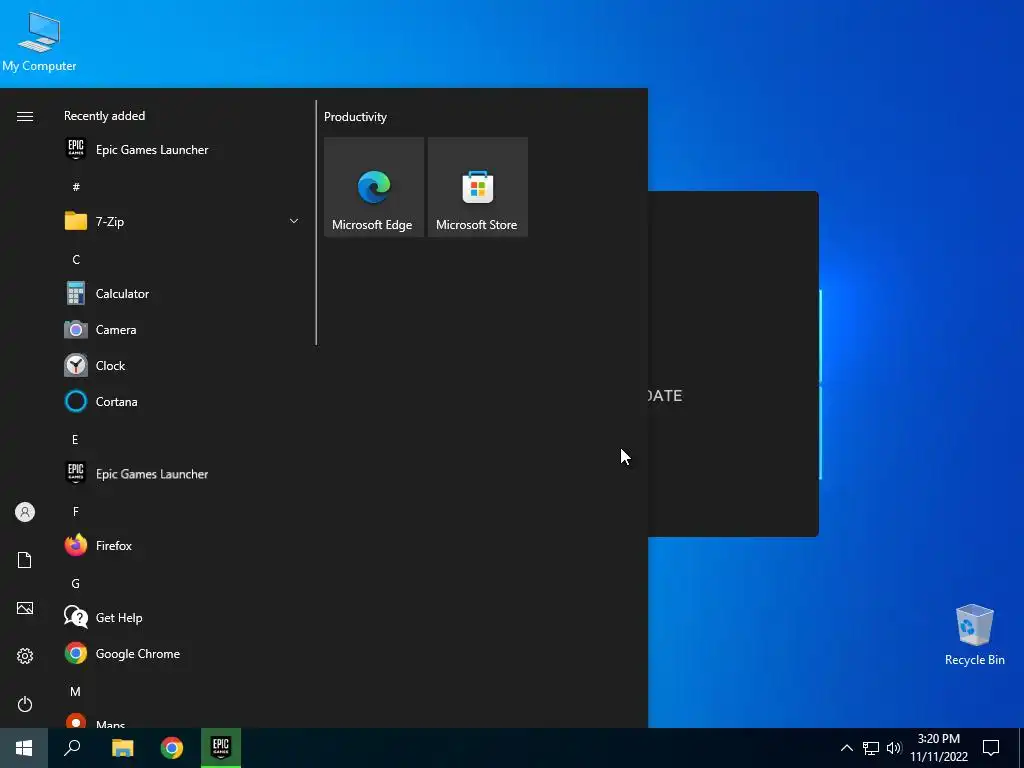Open File Explorer from the taskbar
Screen dimensions: 1024x768
pos(122,748)
